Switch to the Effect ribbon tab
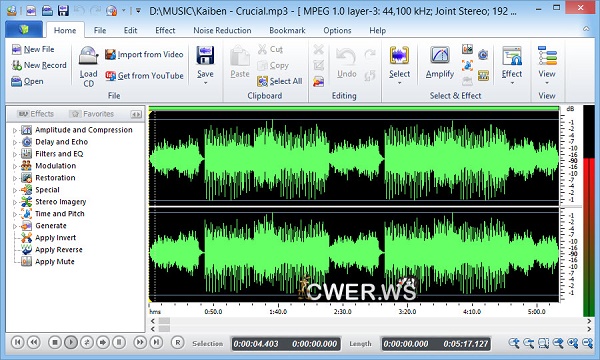 tap(165, 31)
